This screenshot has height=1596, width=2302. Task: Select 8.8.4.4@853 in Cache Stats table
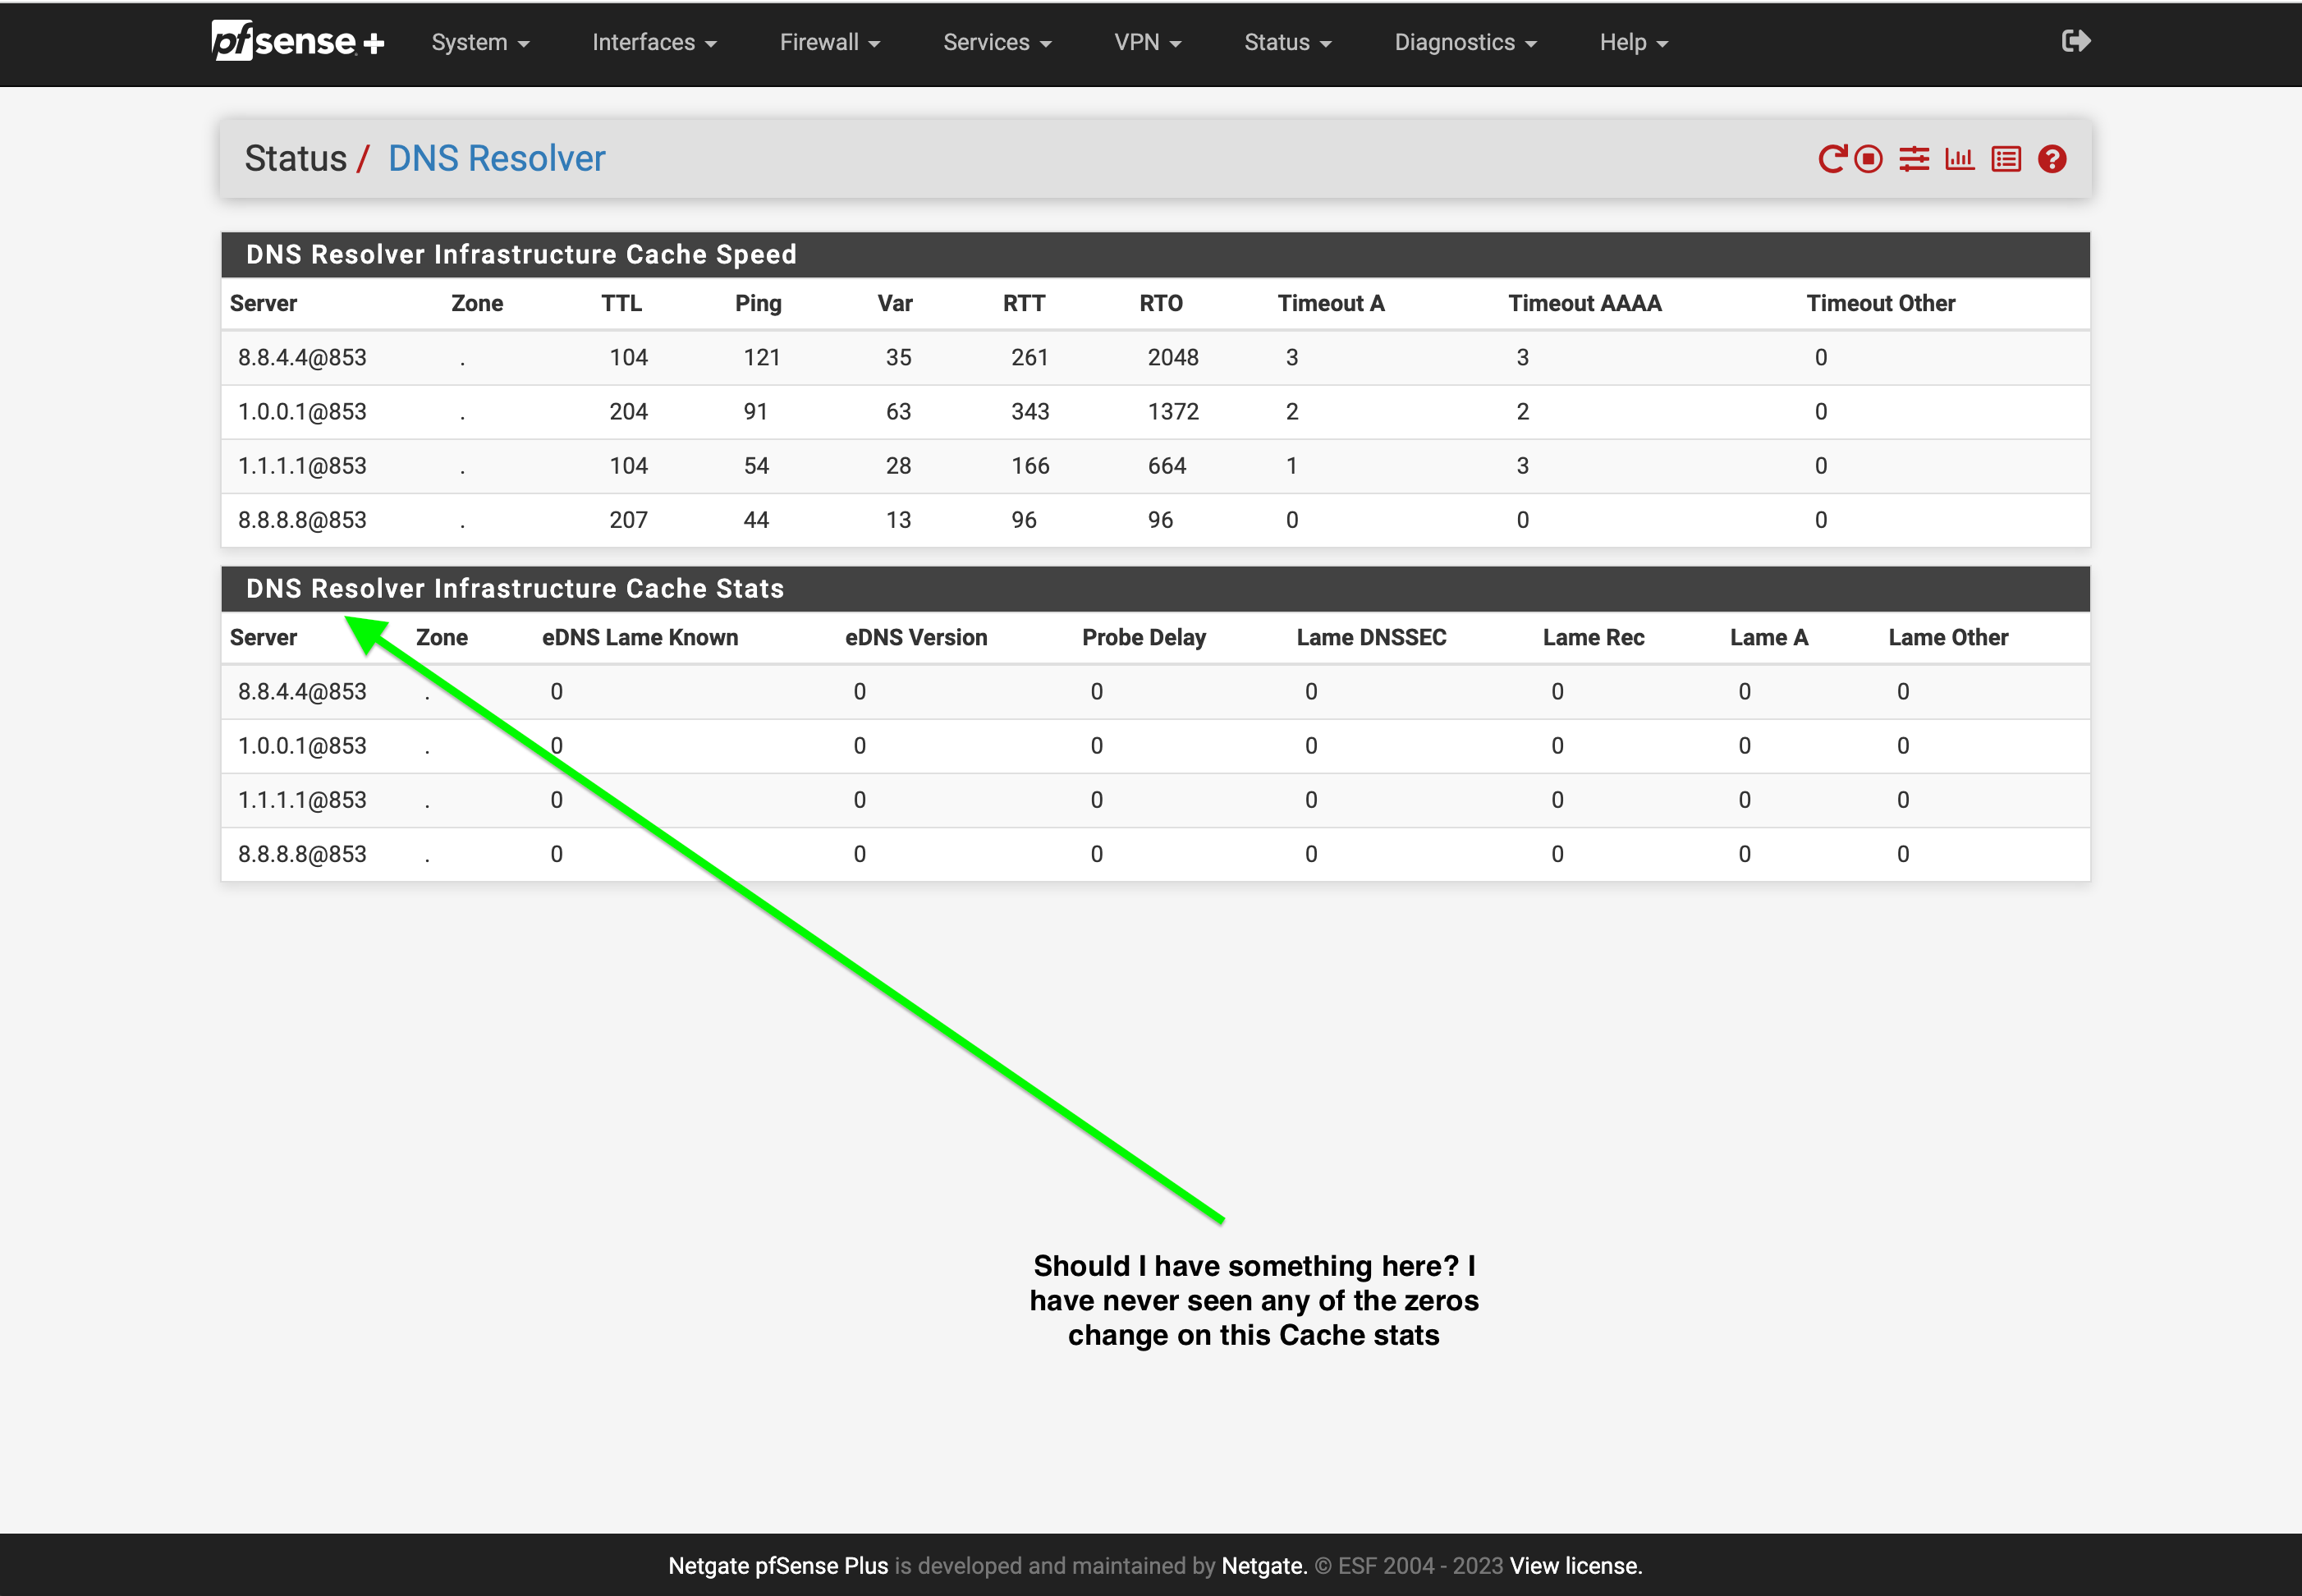click(x=302, y=691)
